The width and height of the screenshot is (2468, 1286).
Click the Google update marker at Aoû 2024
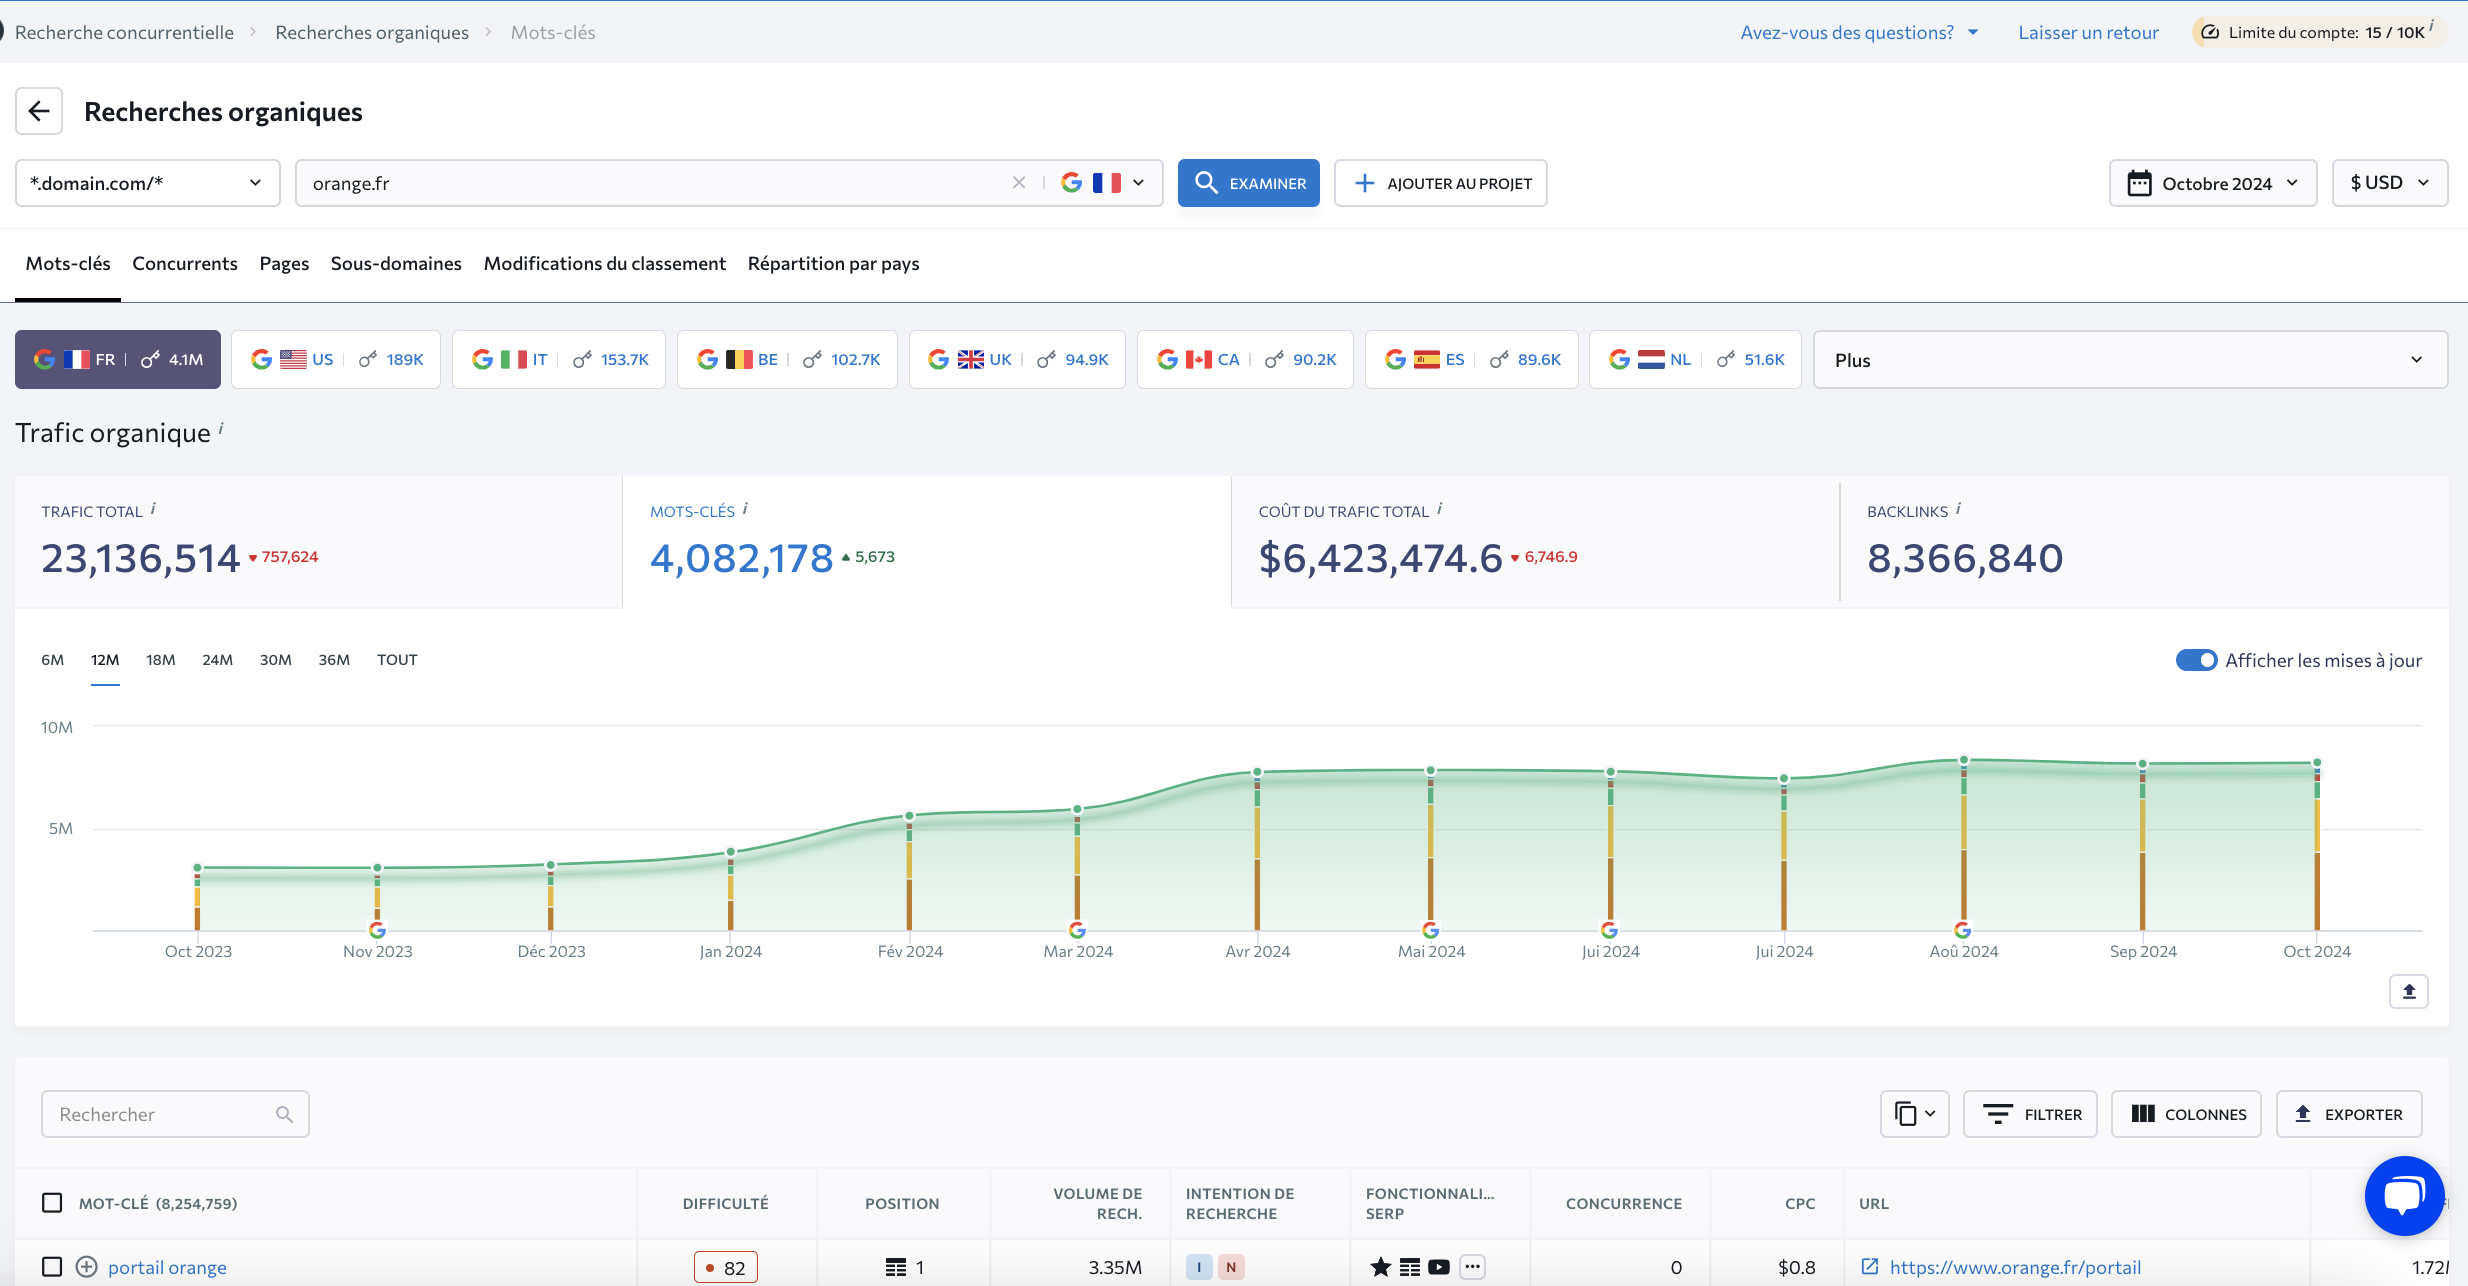(x=1963, y=930)
